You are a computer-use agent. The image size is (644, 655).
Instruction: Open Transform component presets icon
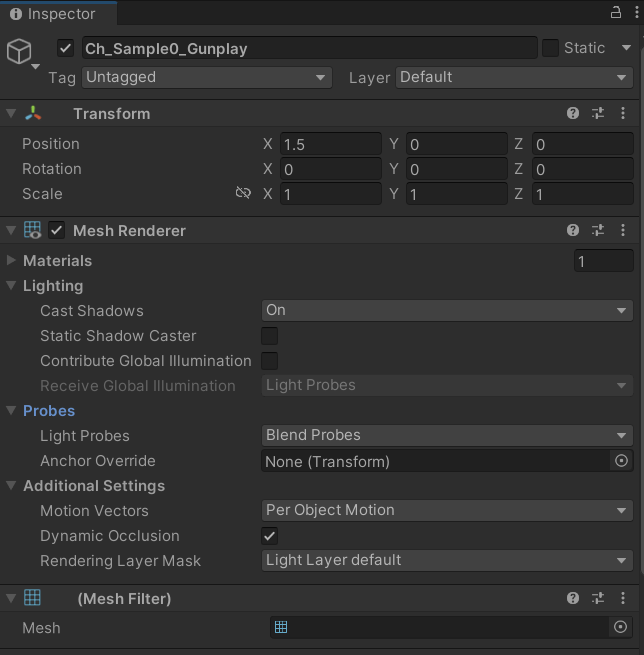(x=598, y=114)
